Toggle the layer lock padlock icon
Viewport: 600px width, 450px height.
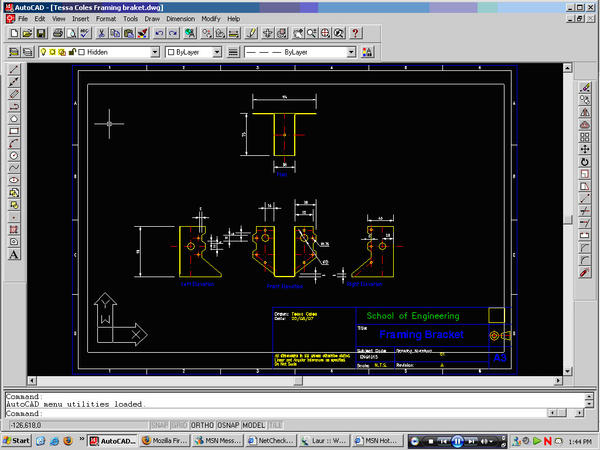click(x=72, y=52)
